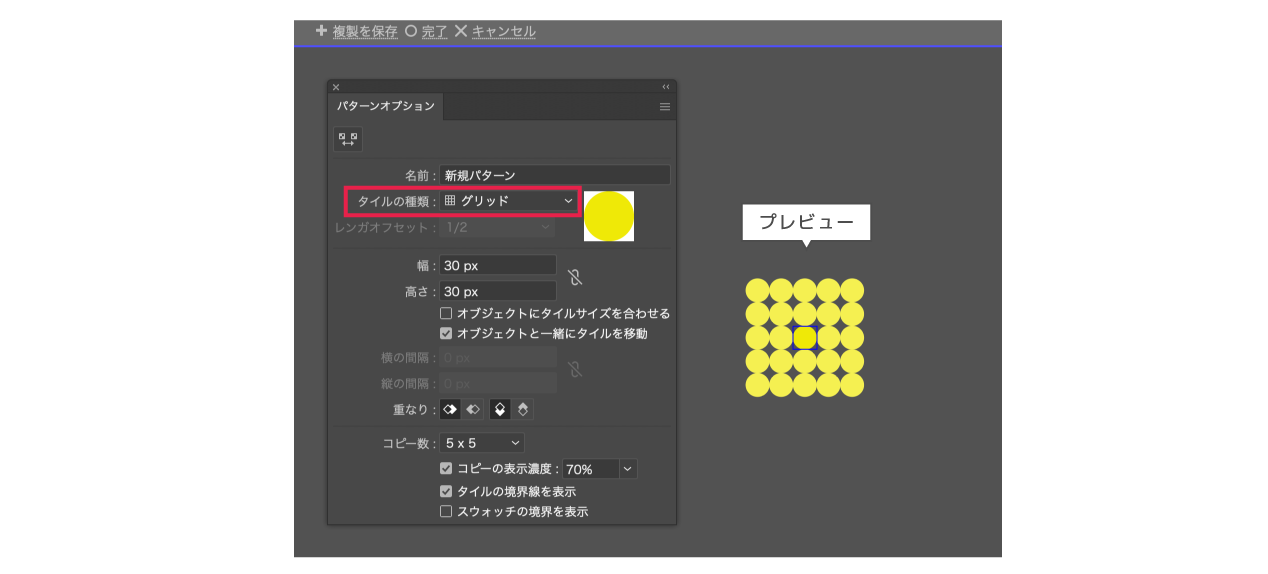Screen dimensions: 1268x574
Task: Open the タイルの種類 dropdown
Action: 510,201
